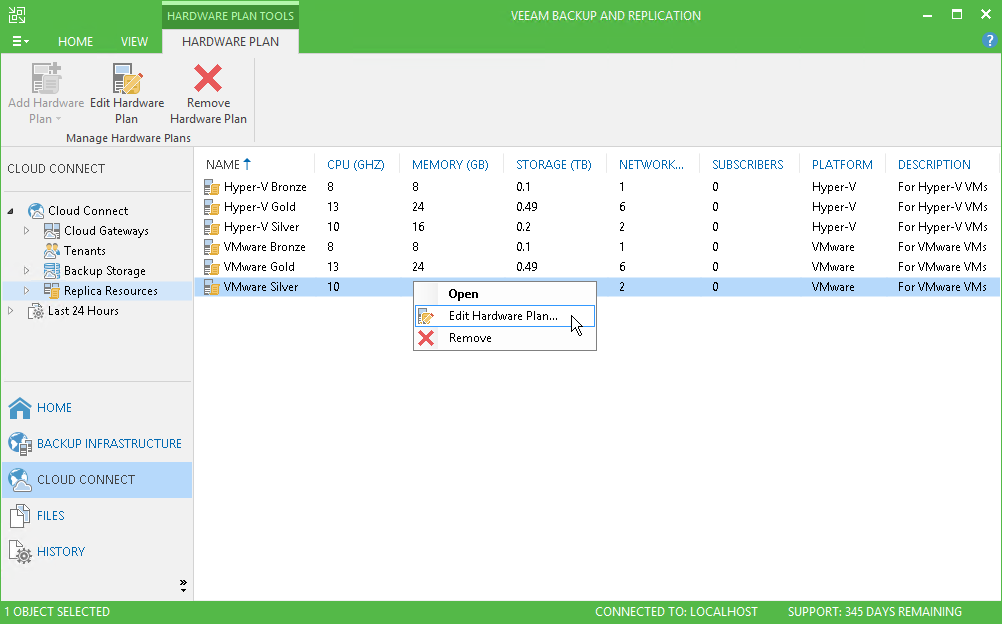Click the Backup Storage icon in tree

coord(52,270)
